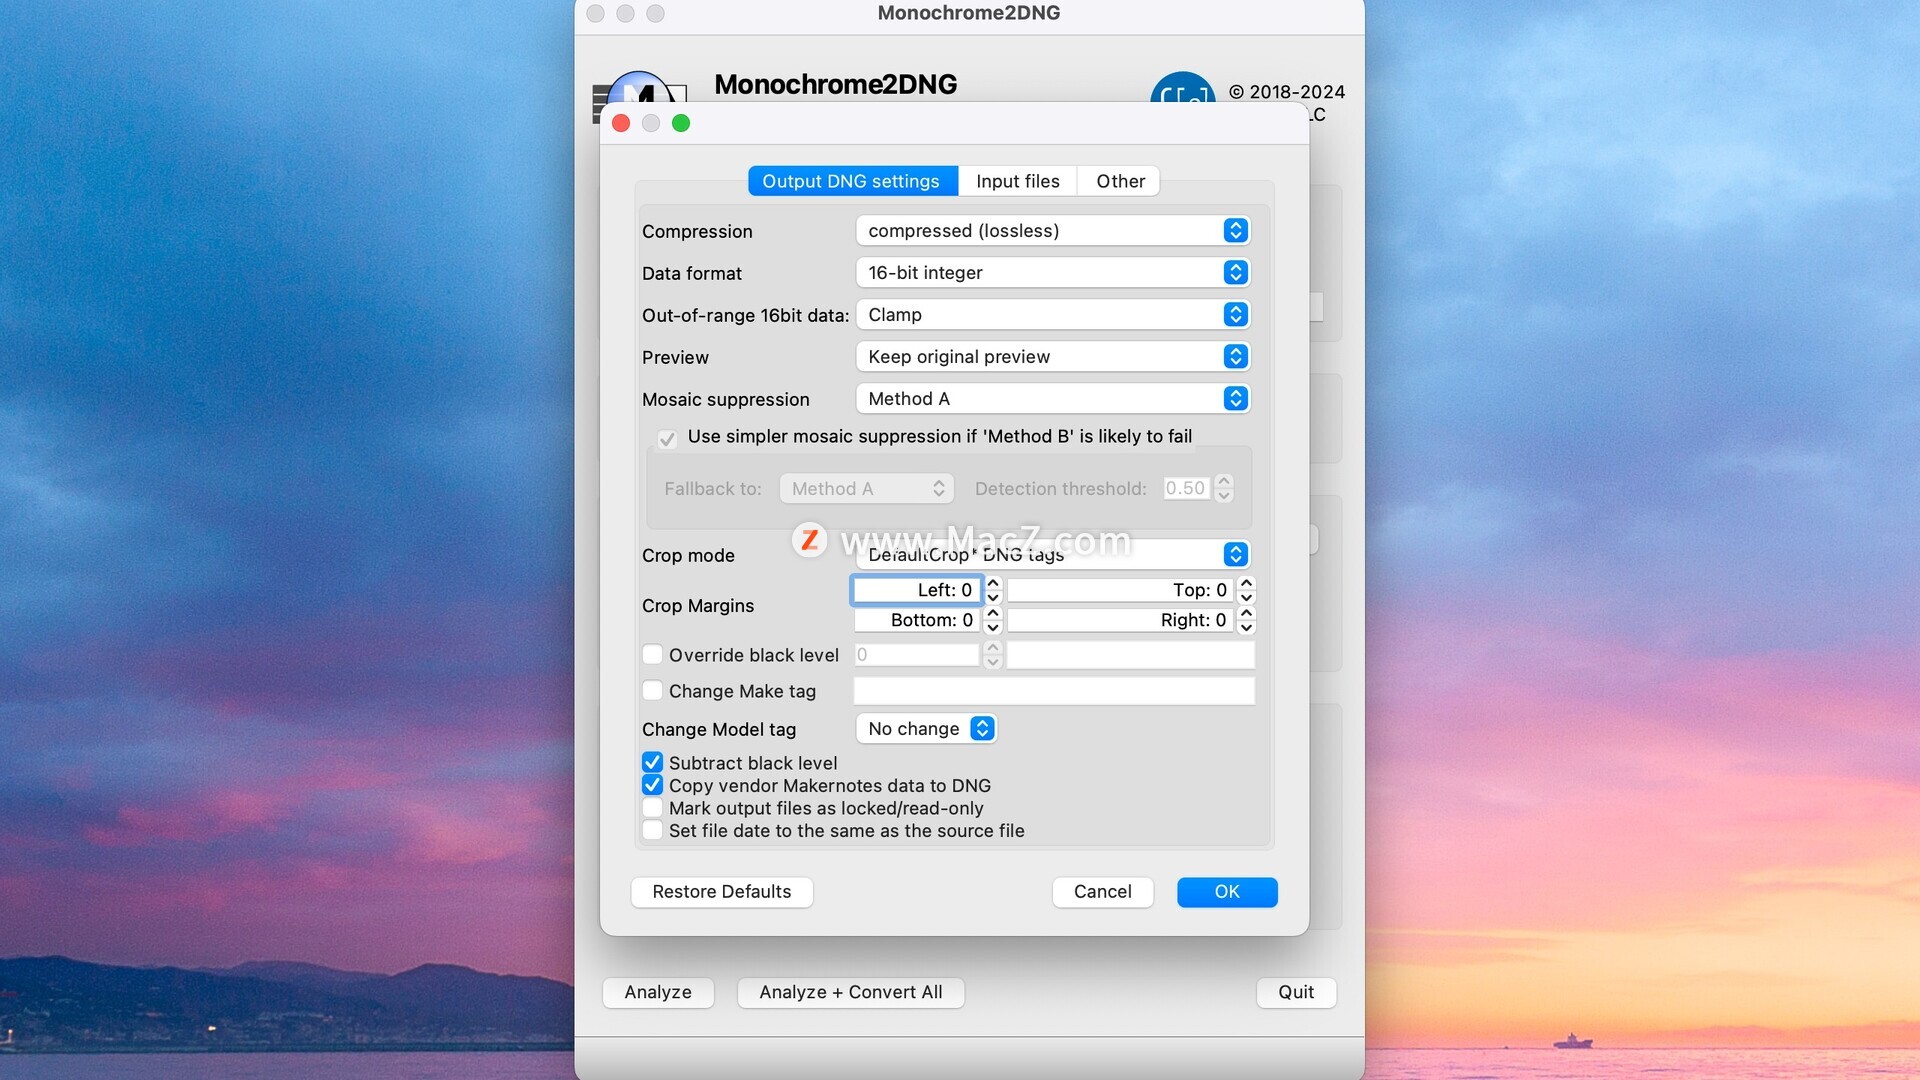Image resolution: width=1920 pixels, height=1080 pixels.
Task: Click the Bottom crop margin field
Action: (917, 620)
